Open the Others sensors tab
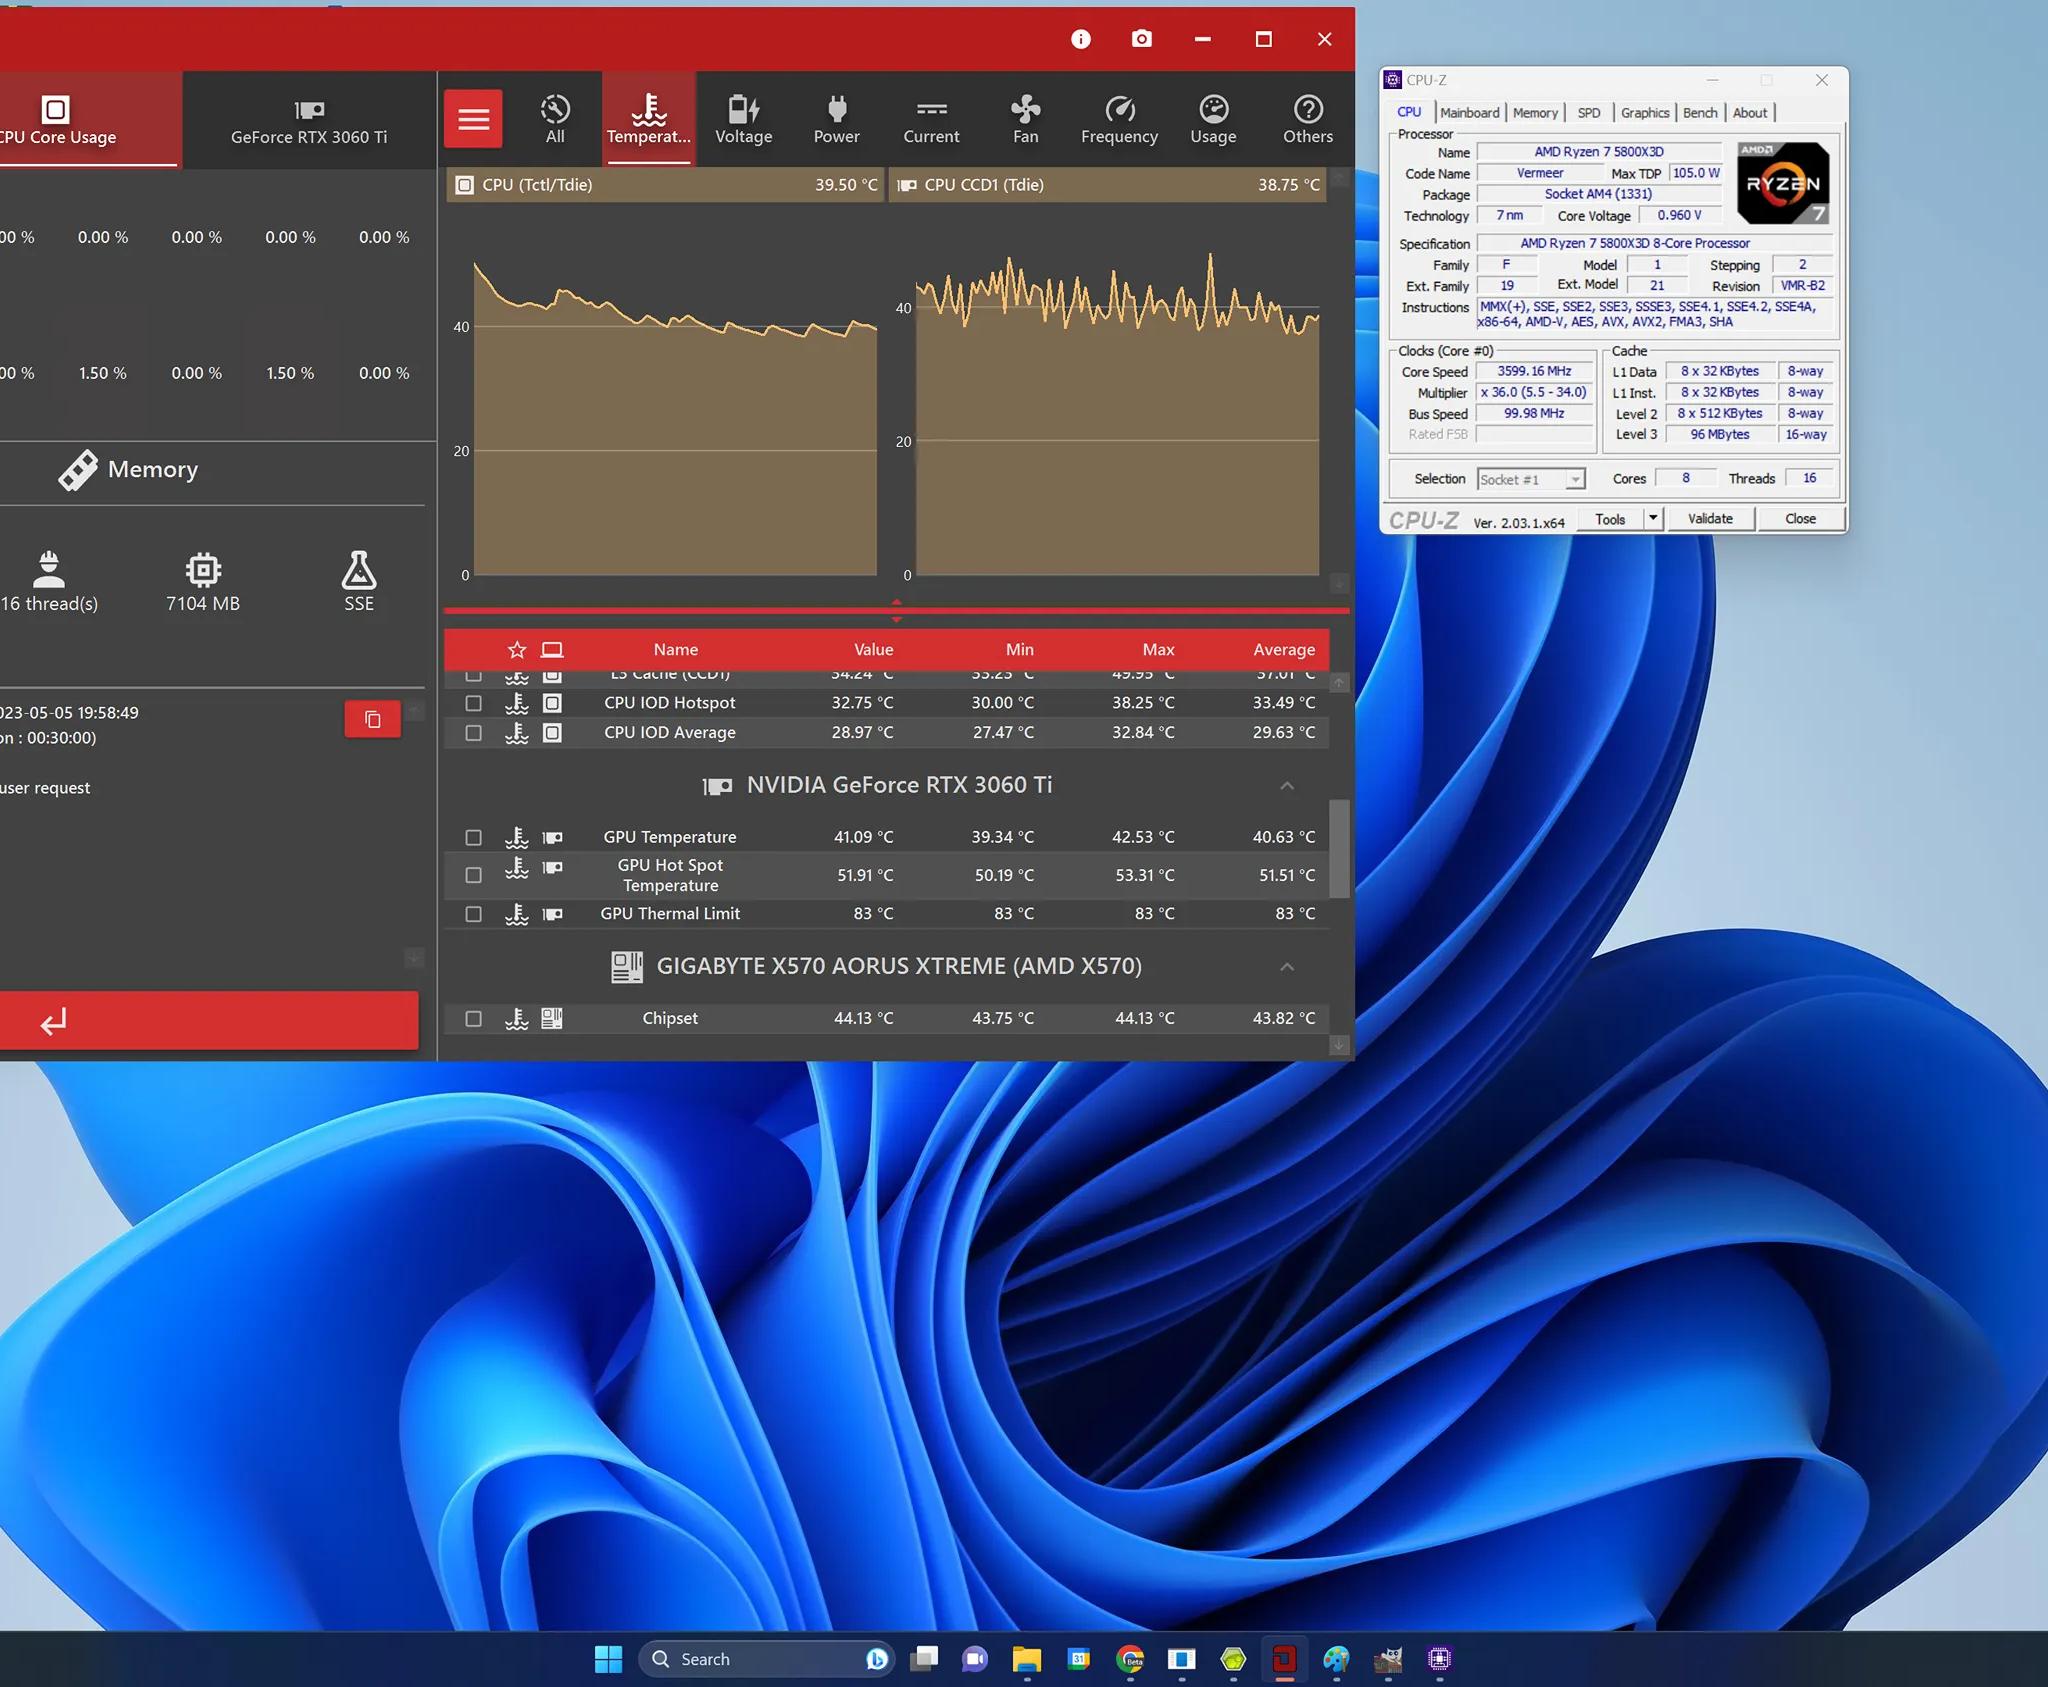The height and width of the screenshot is (1687, 2048). tap(1308, 119)
